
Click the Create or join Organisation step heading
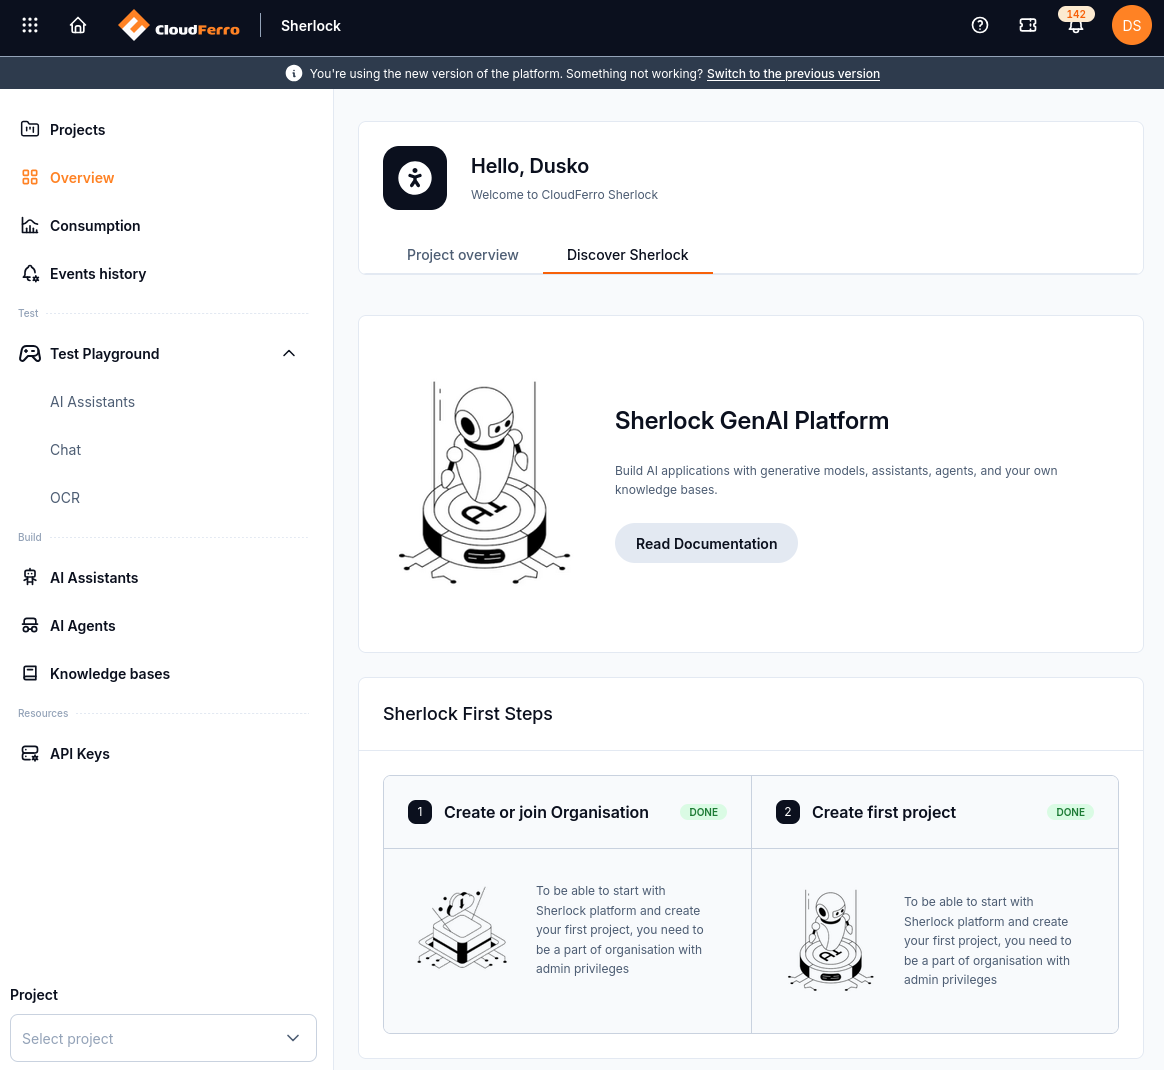coord(546,812)
